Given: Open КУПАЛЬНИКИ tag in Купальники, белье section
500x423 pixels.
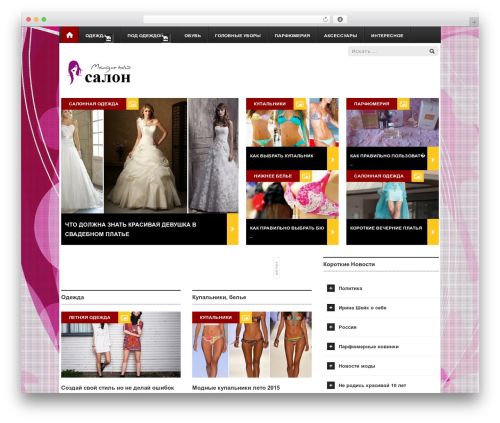Looking at the screenshot, I should (x=216, y=317).
